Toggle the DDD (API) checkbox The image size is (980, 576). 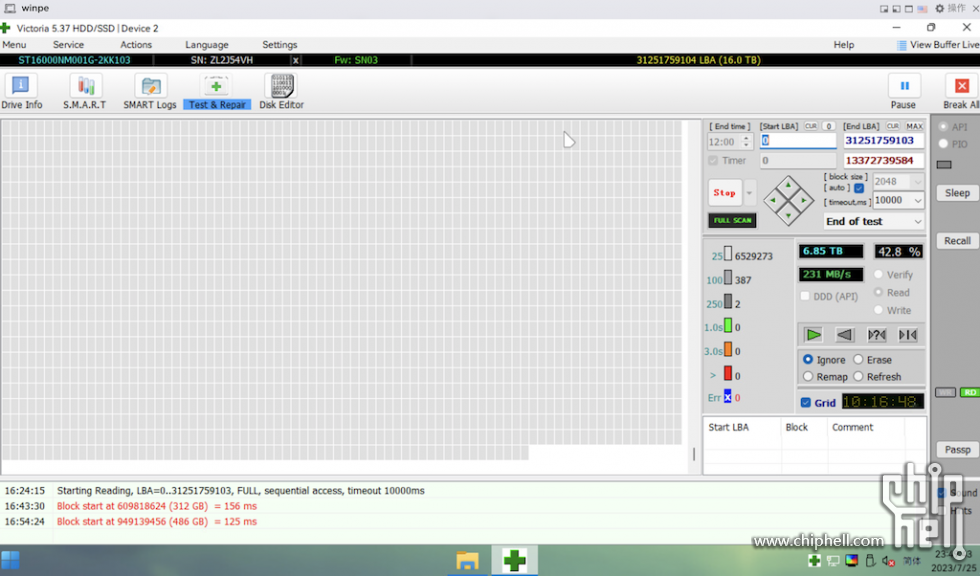click(805, 296)
